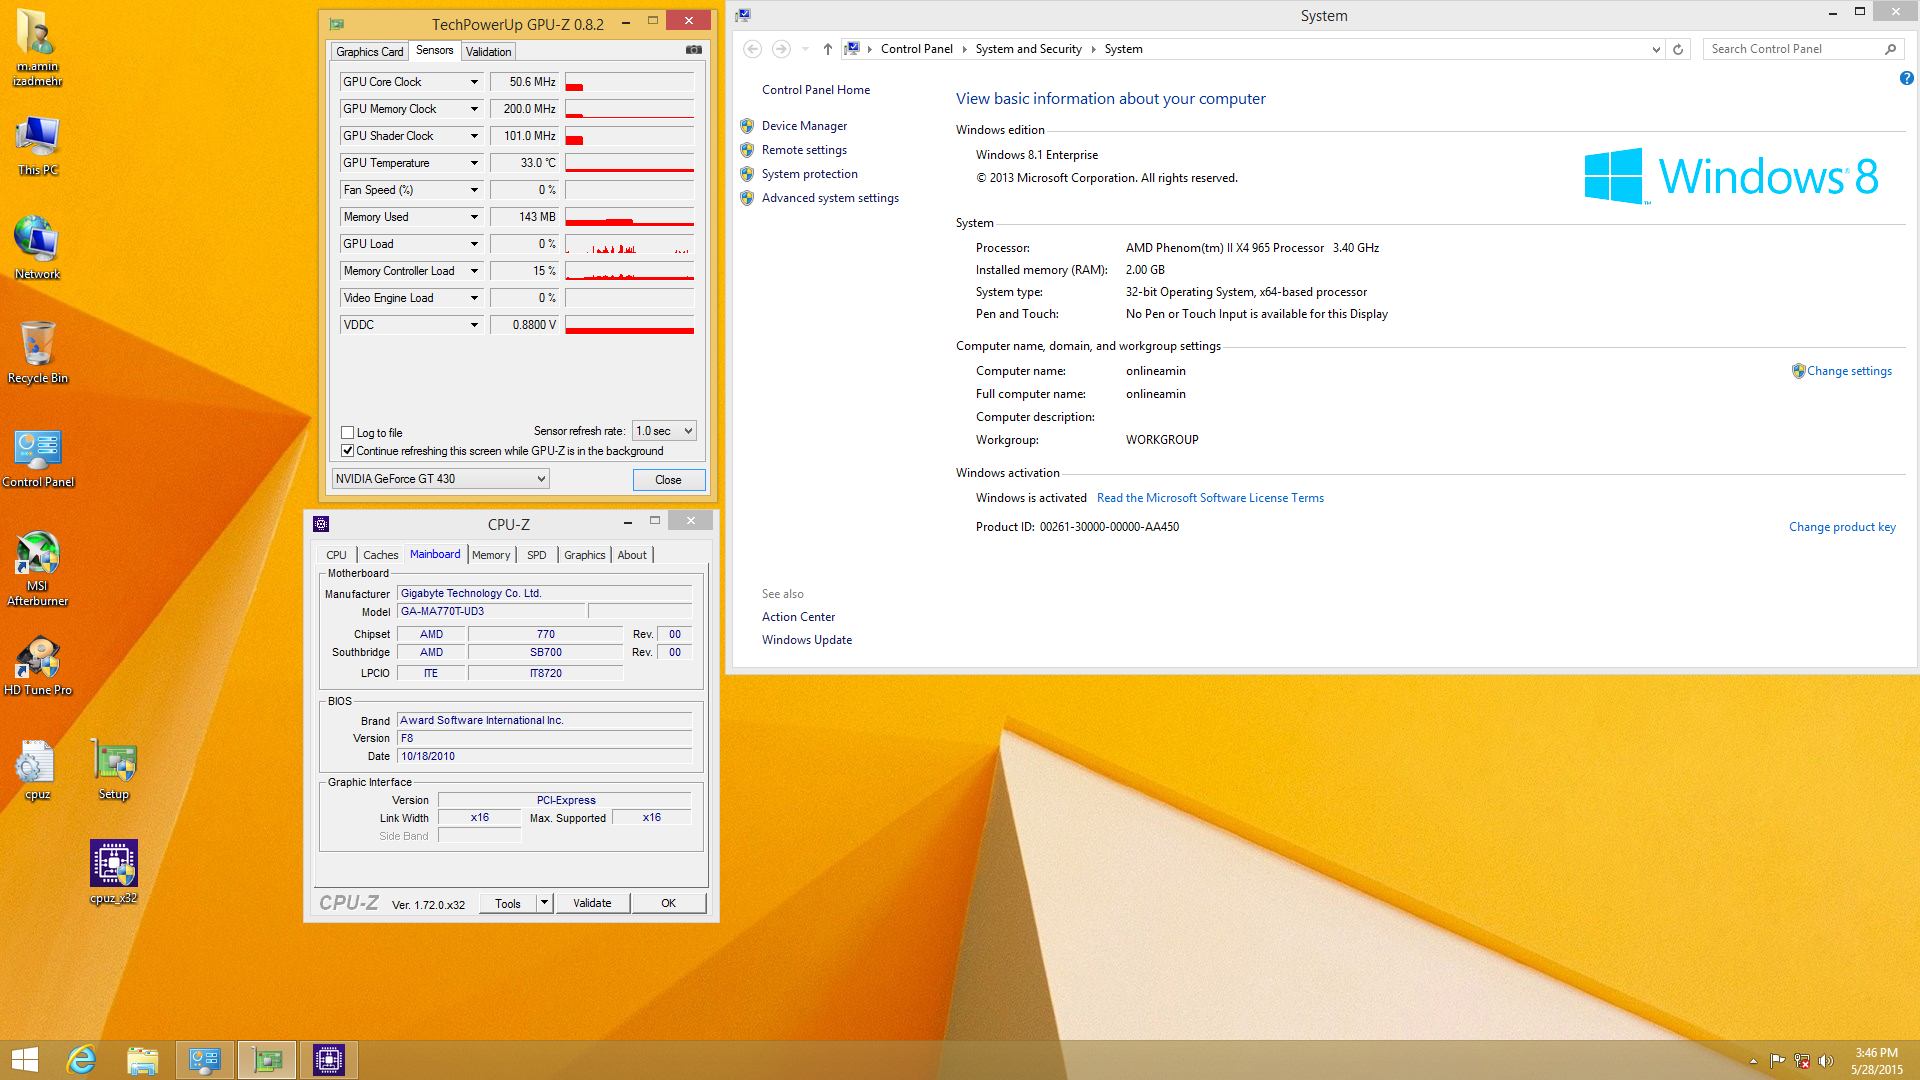The height and width of the screenshot is (1080, 1920).
Task: Open the help question mark icon
Action: pyautogui.click(x=1906, y=78)
